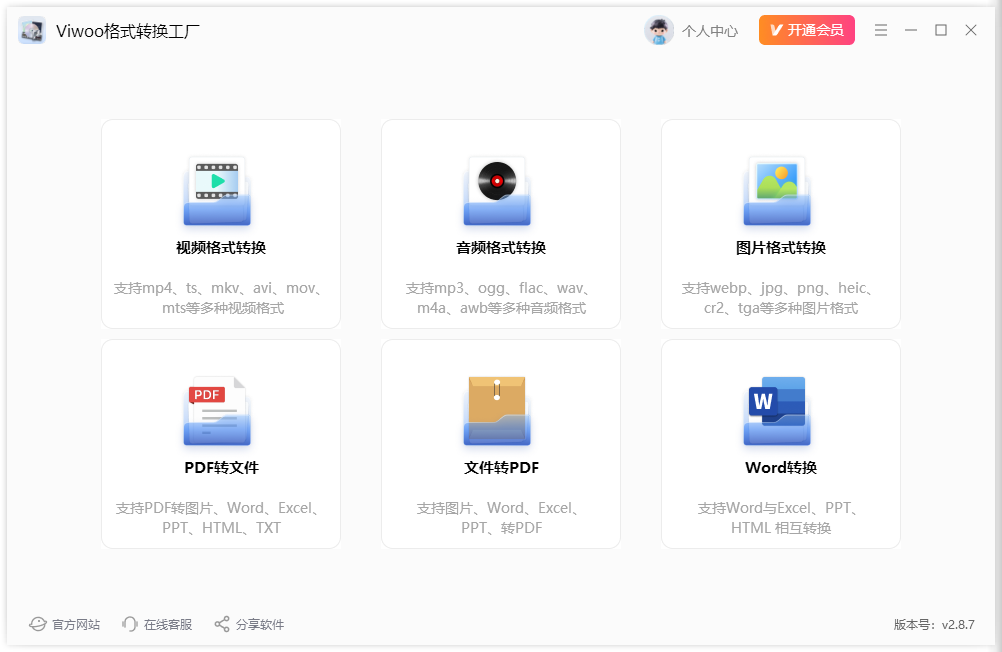1002x652 pixels.
Task: Click the online support headset icon
Action: pos(129,624)
